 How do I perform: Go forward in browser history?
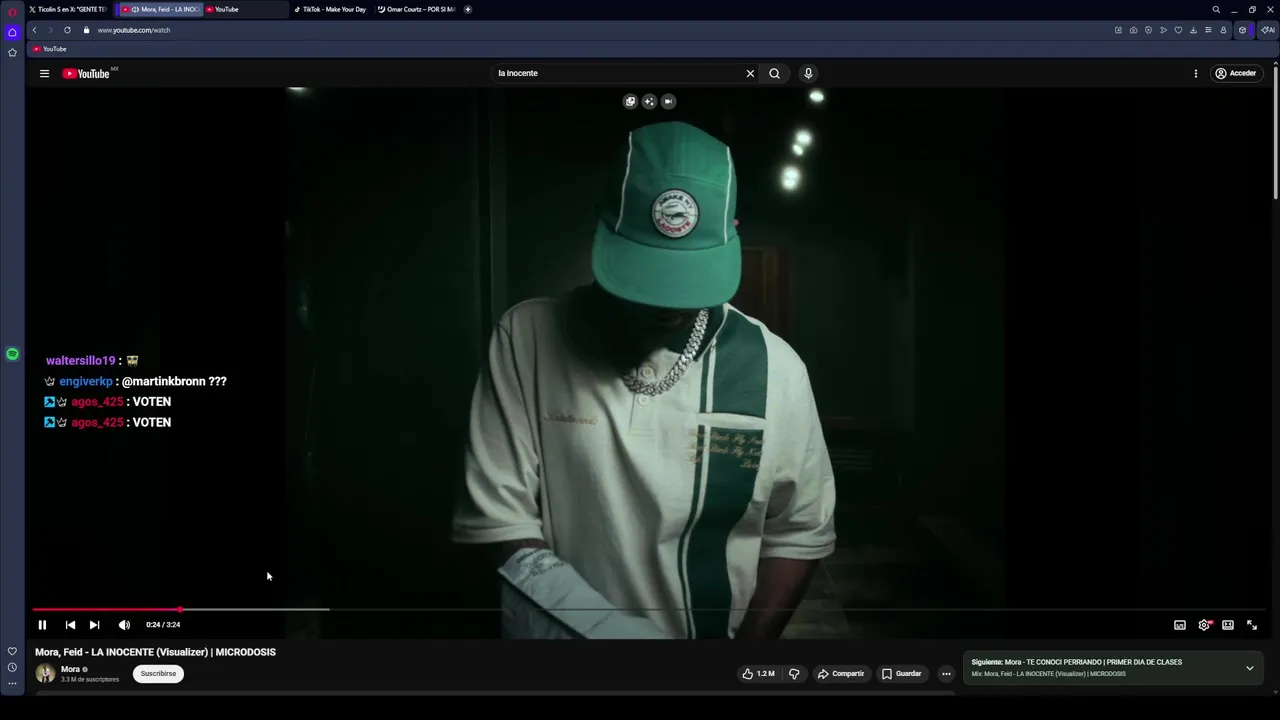pos(50,30)
